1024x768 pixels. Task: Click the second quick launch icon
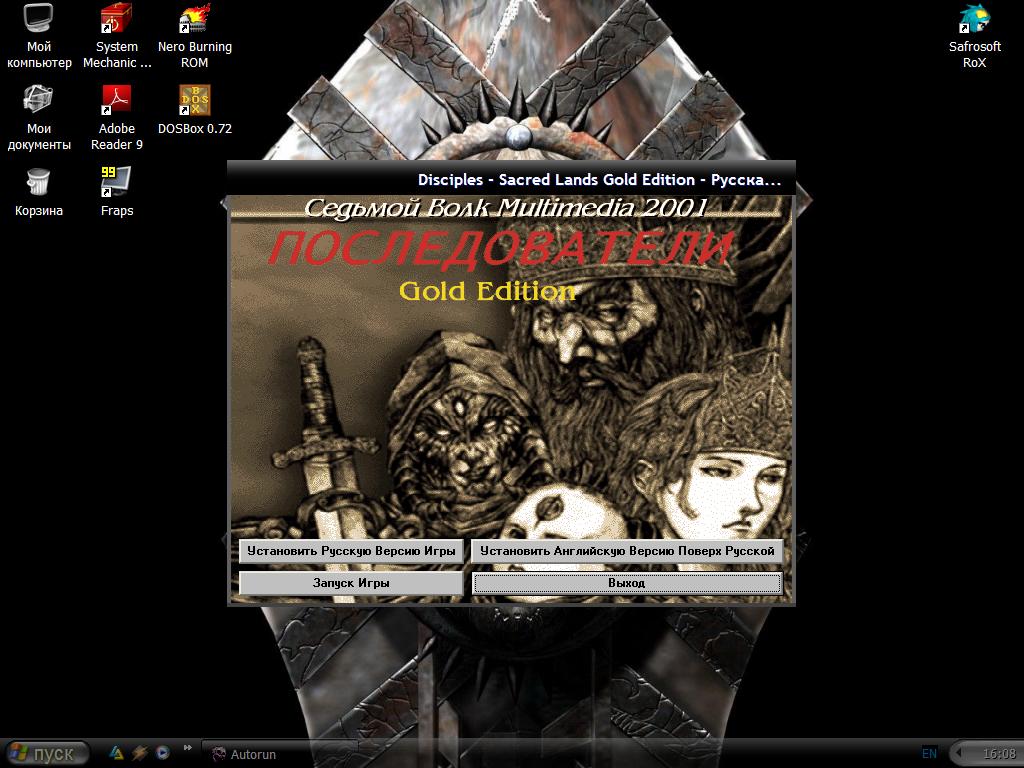(140, 753)
